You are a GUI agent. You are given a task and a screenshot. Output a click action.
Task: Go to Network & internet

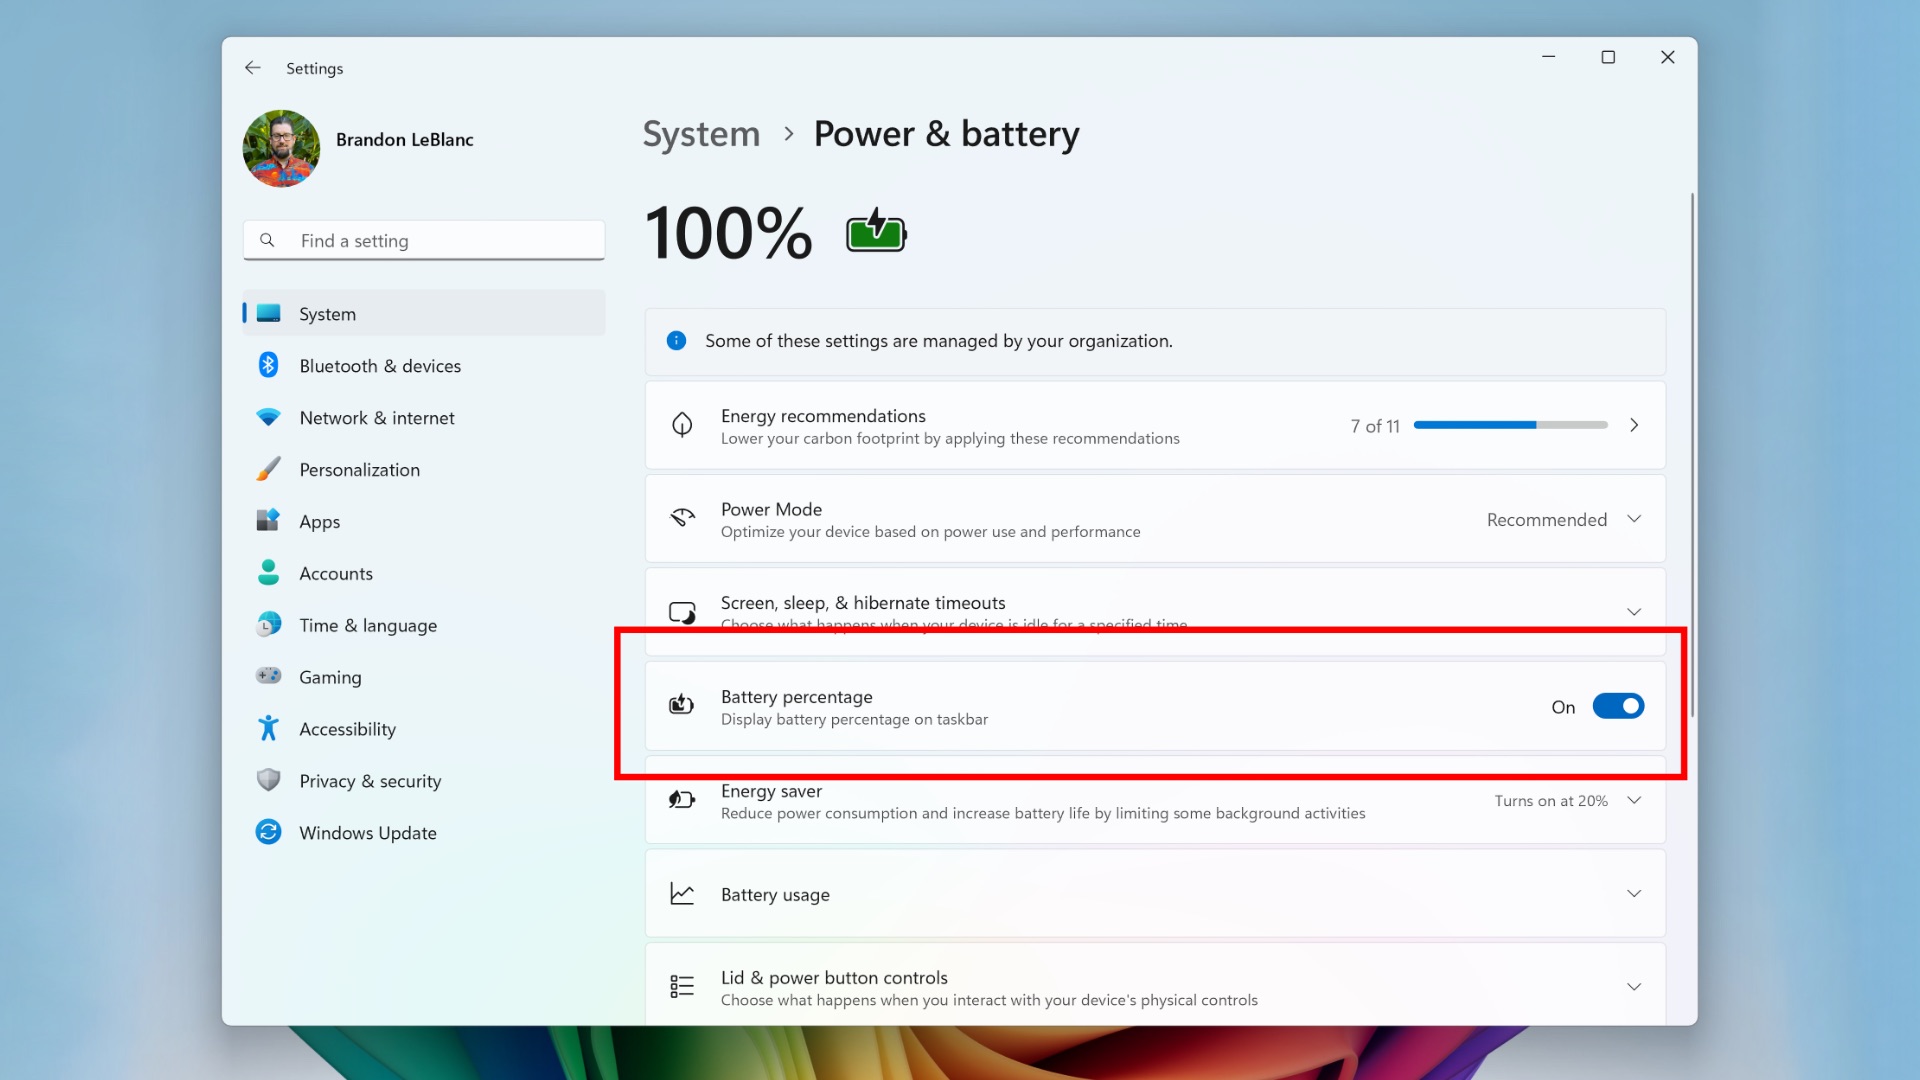[376, 418]
